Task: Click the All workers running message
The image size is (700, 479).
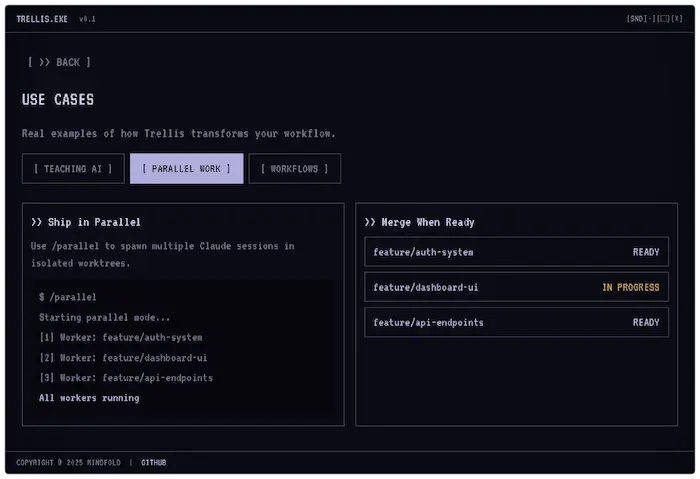Action: point(89,398)
